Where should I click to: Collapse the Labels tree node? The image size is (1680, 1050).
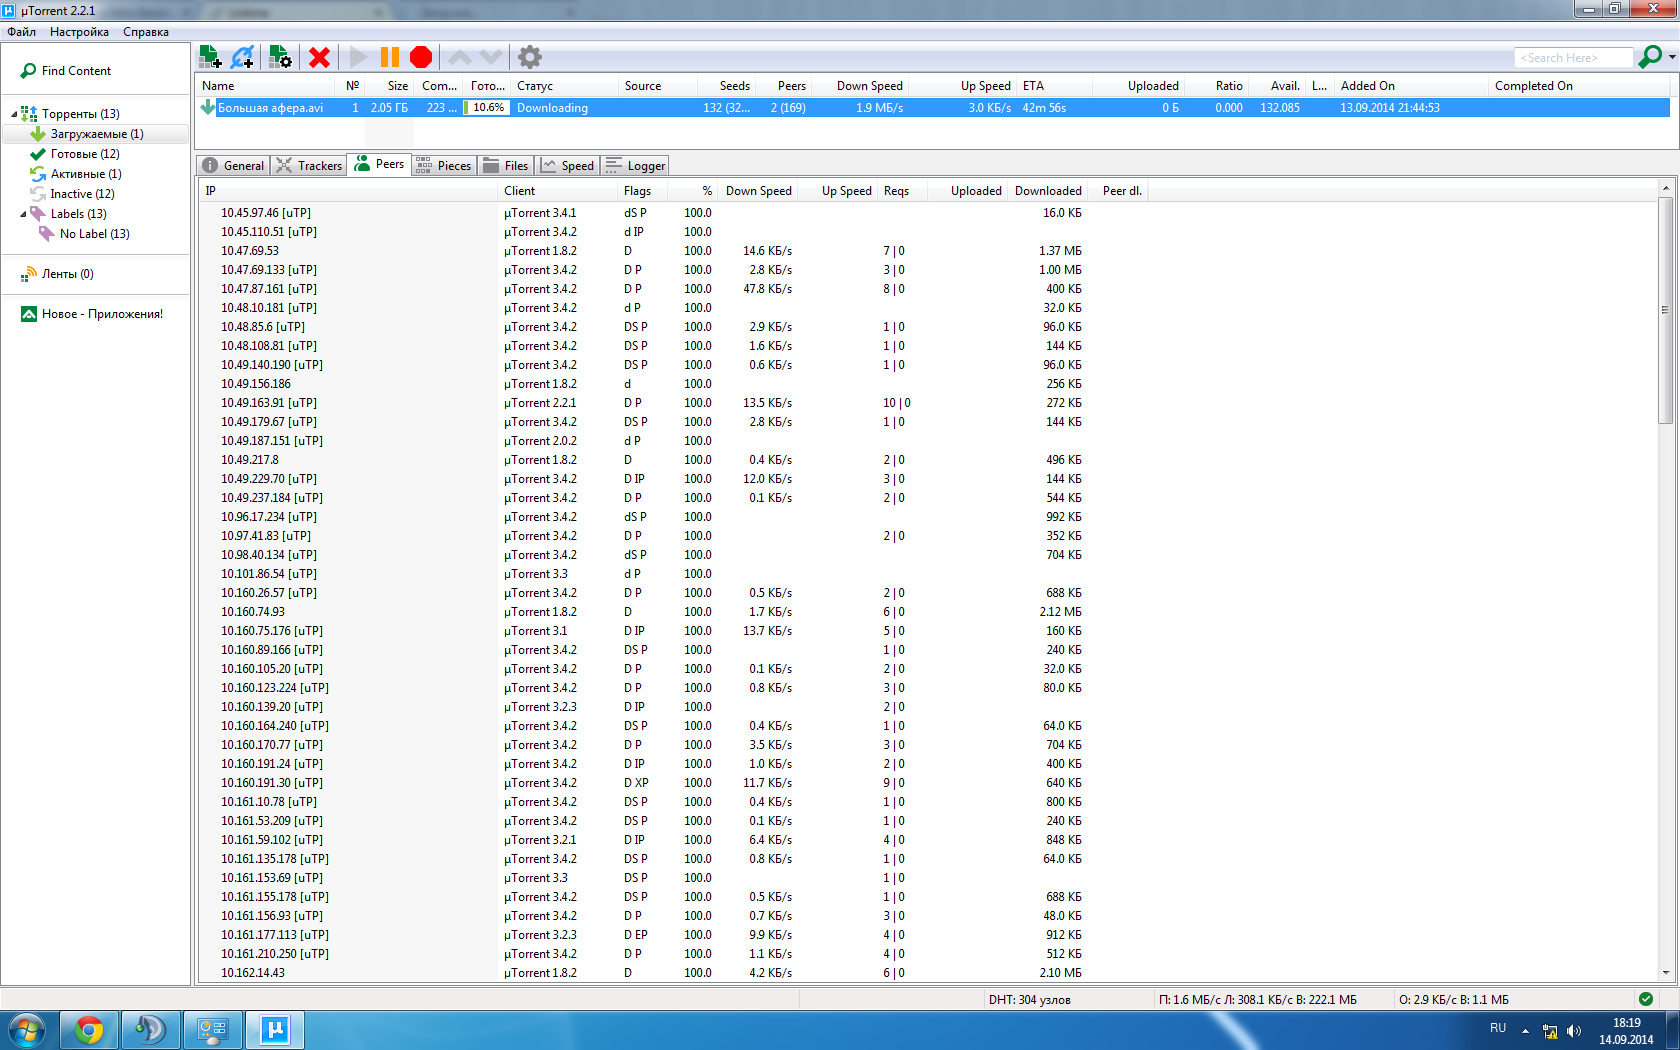coord(23,214)
